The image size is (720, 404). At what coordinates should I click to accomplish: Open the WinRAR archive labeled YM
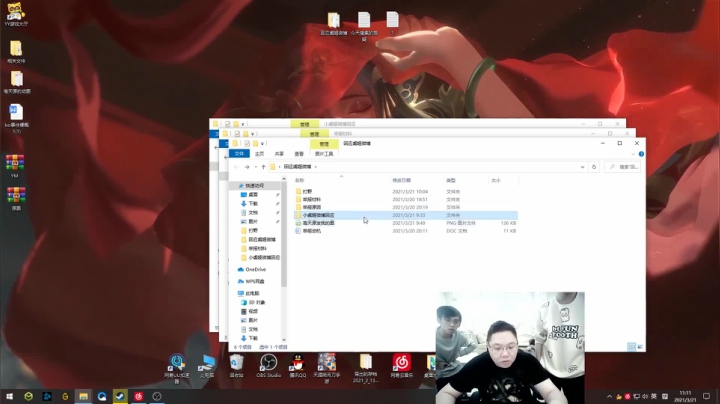click(15, 166)
